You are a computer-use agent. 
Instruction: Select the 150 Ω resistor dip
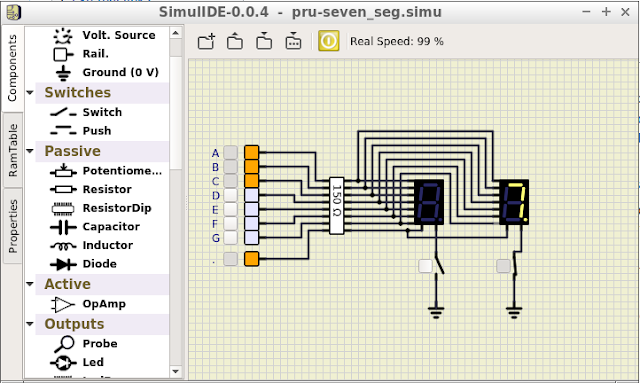coord(337,206)
